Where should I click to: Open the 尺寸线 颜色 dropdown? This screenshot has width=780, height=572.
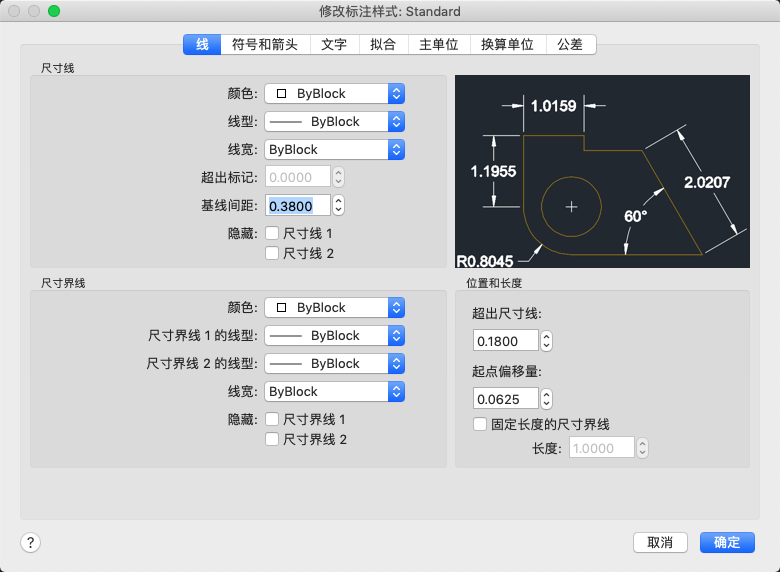point(334,94)
